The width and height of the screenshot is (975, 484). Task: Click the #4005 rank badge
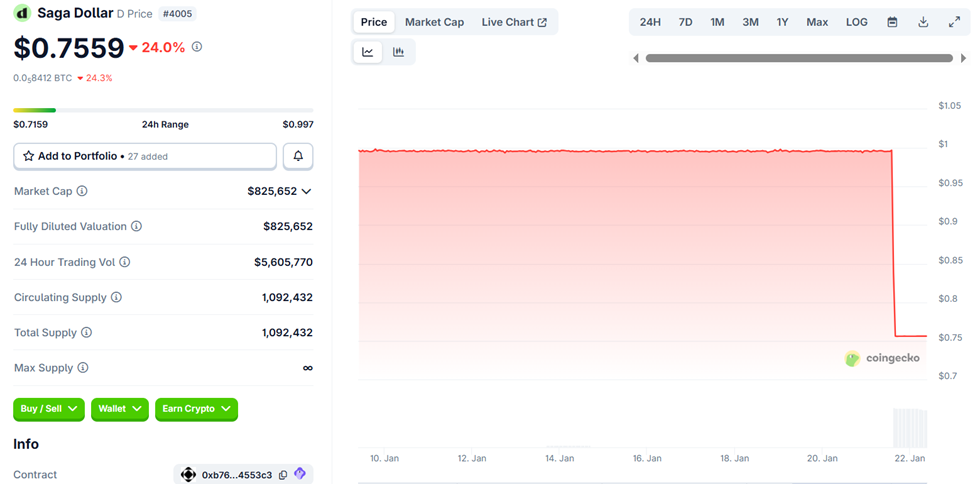tap(177, 13)
